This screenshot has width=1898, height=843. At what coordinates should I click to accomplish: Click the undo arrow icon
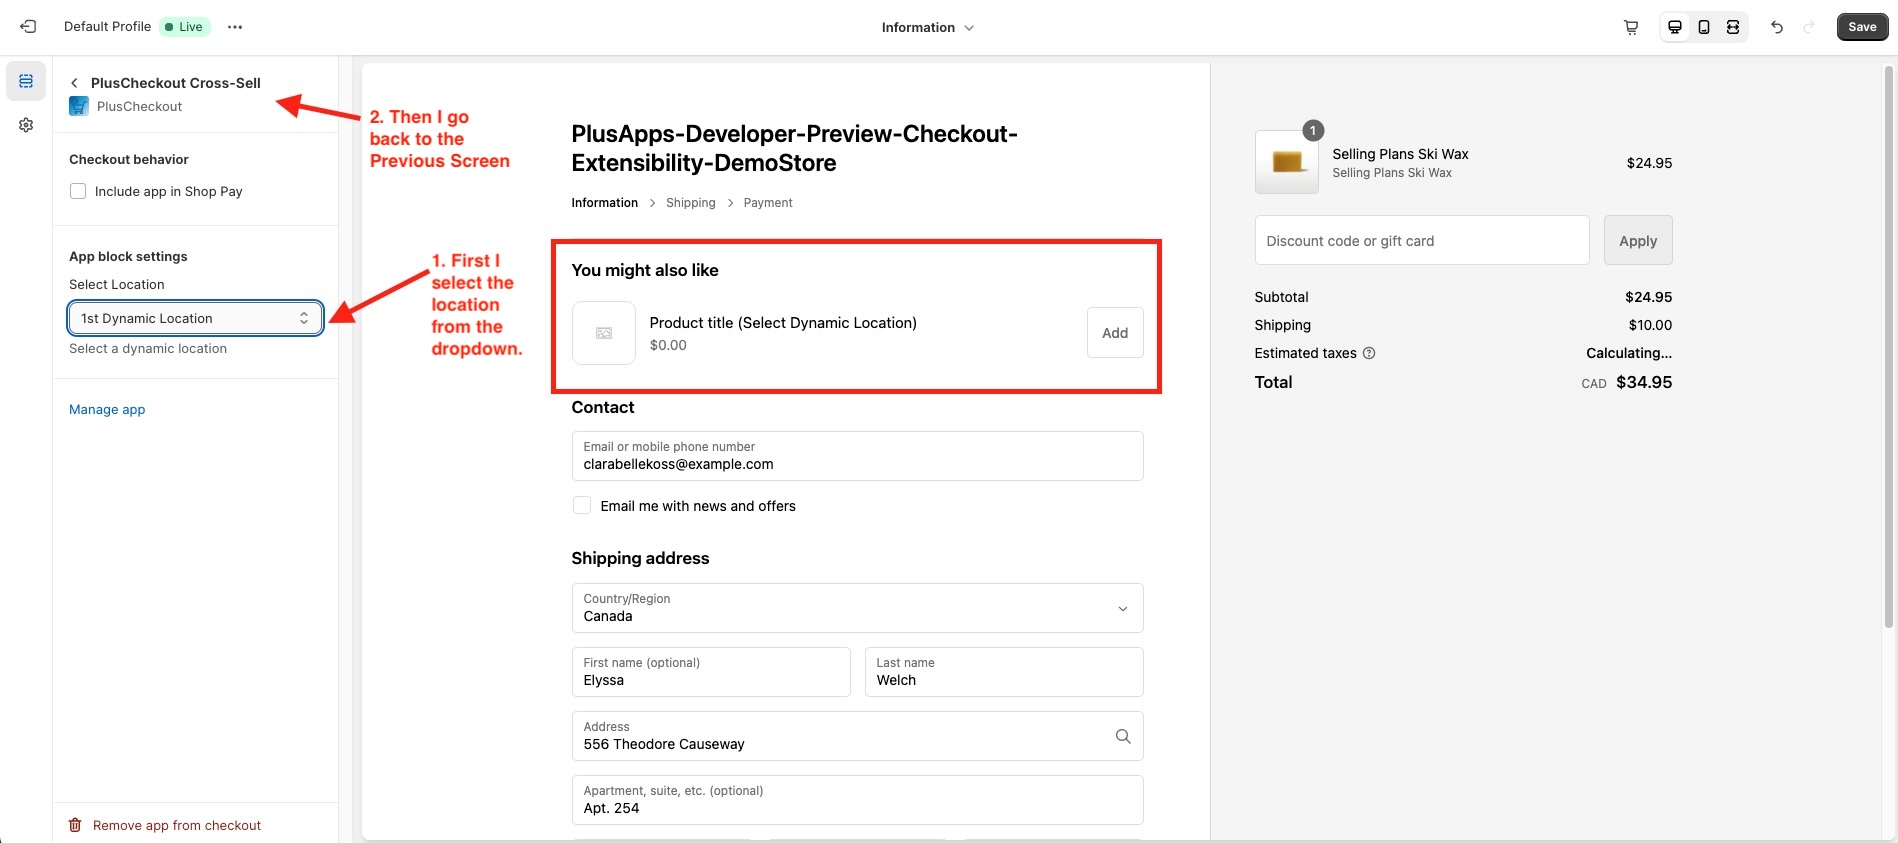click(x=1777, y=27)
